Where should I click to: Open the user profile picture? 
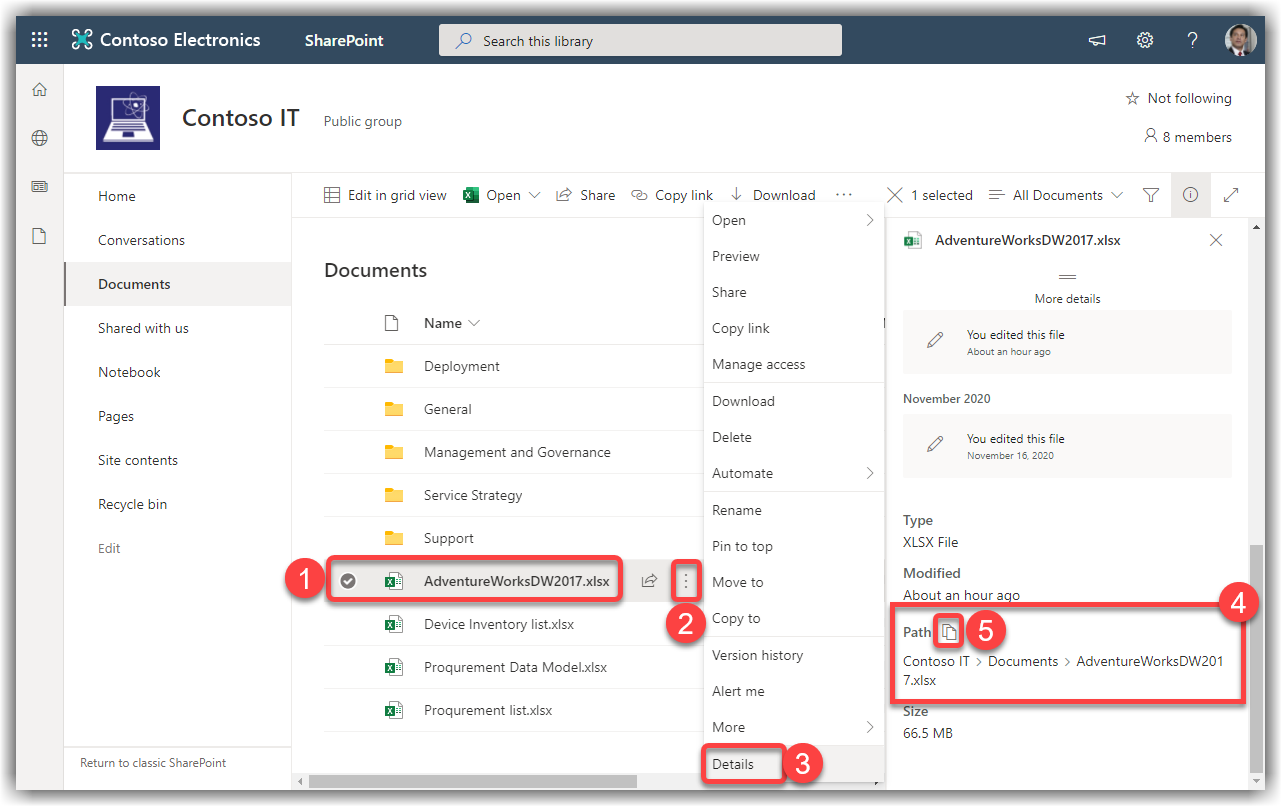point(1240,40)
